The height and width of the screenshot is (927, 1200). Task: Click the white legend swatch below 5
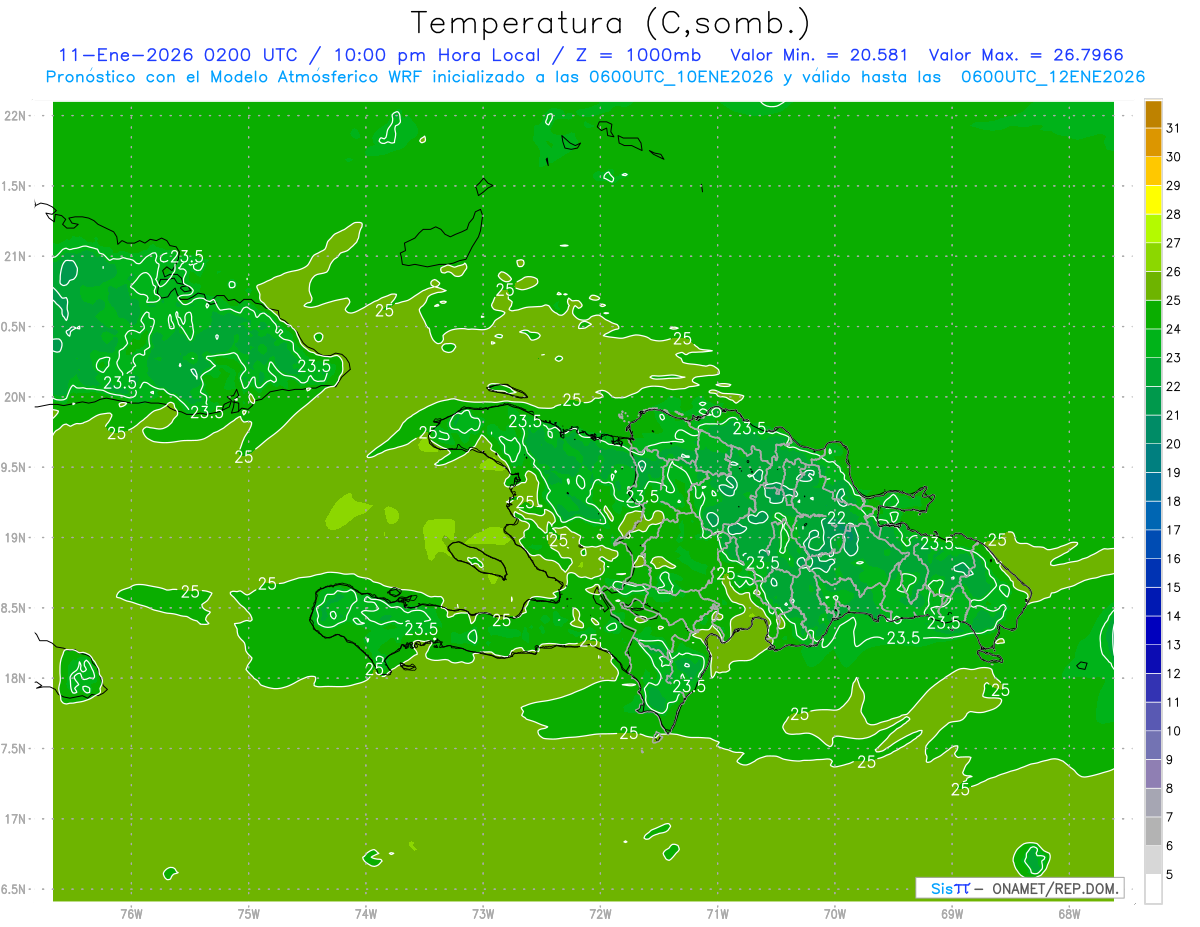coord(1153,888)
